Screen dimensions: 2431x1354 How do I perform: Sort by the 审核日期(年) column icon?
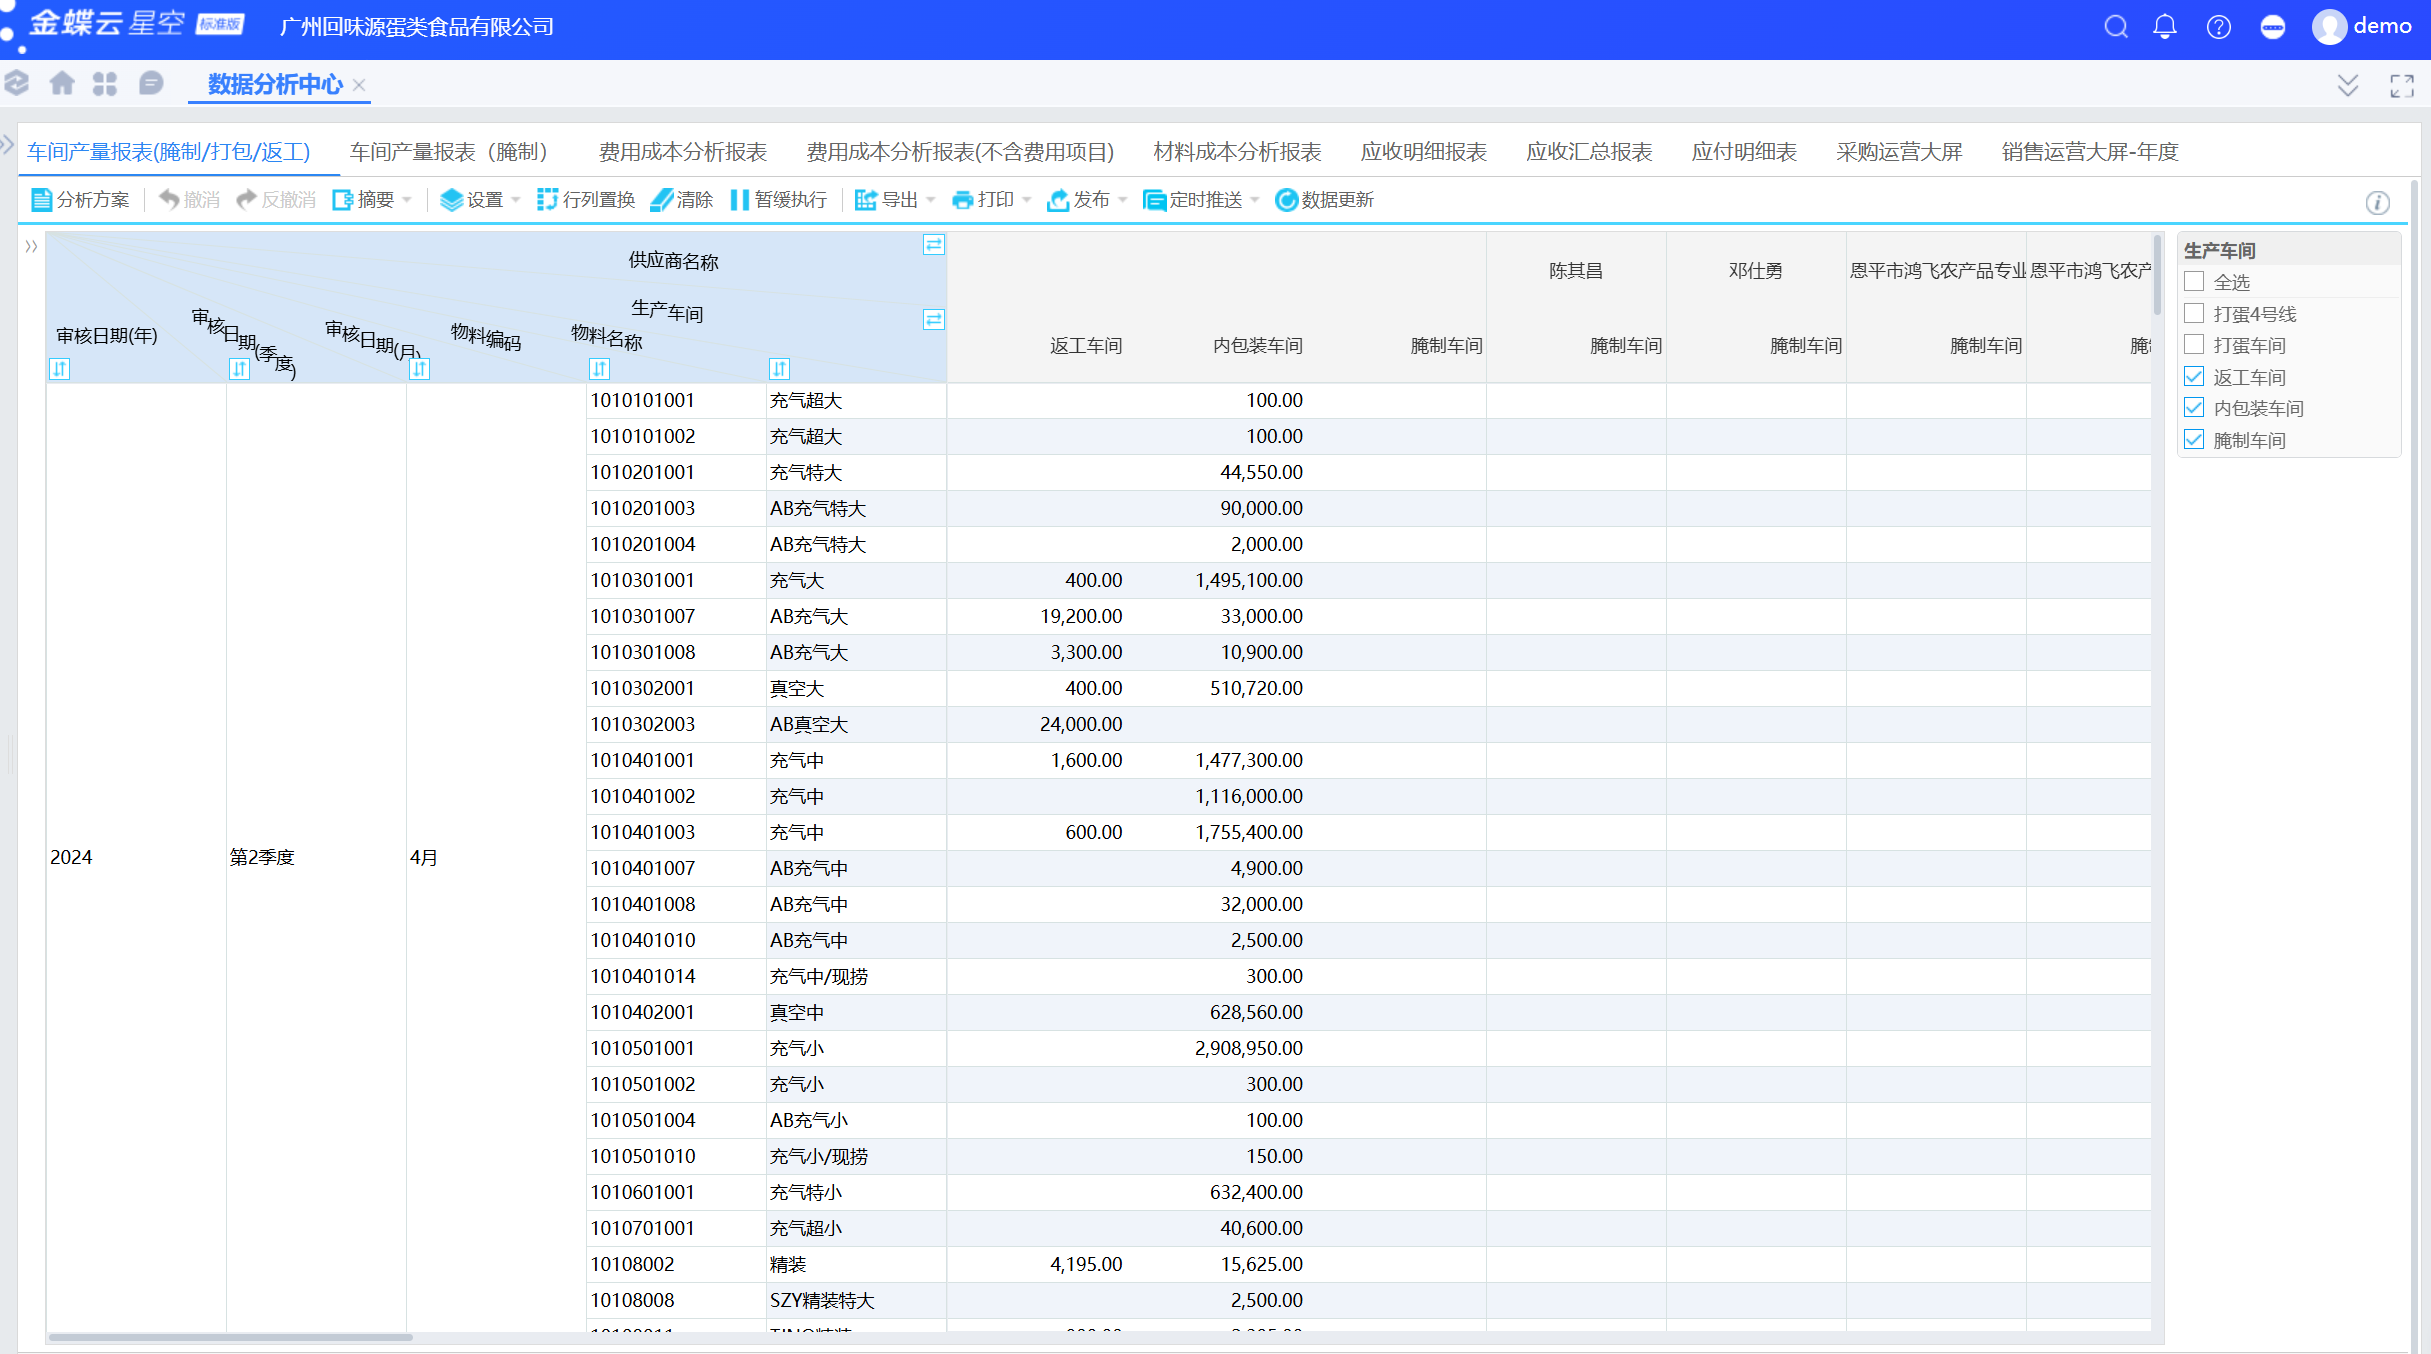[x=60, y=369]
